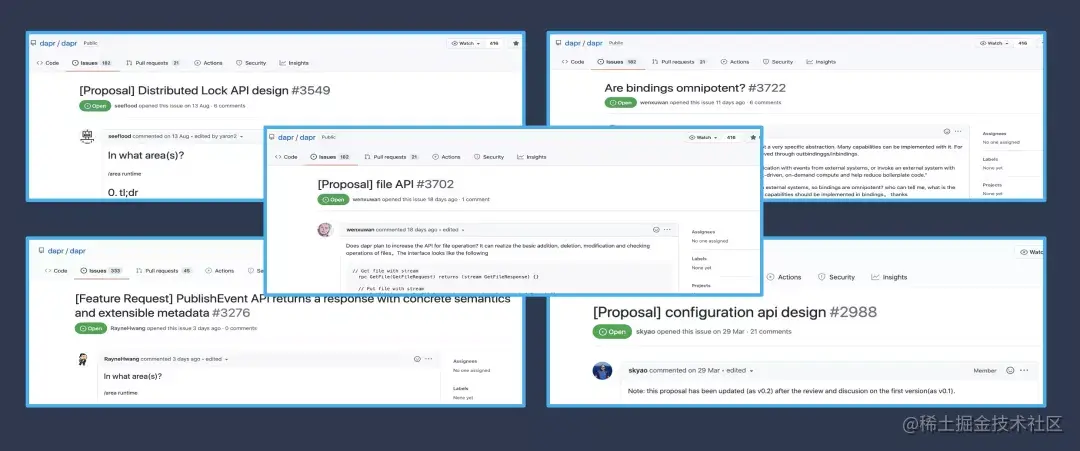This screenshot has width=1080, height=451.
Task: Click author seeflood under Distributed Lock title
Action: pyautogui.click(x=125, y=105)
